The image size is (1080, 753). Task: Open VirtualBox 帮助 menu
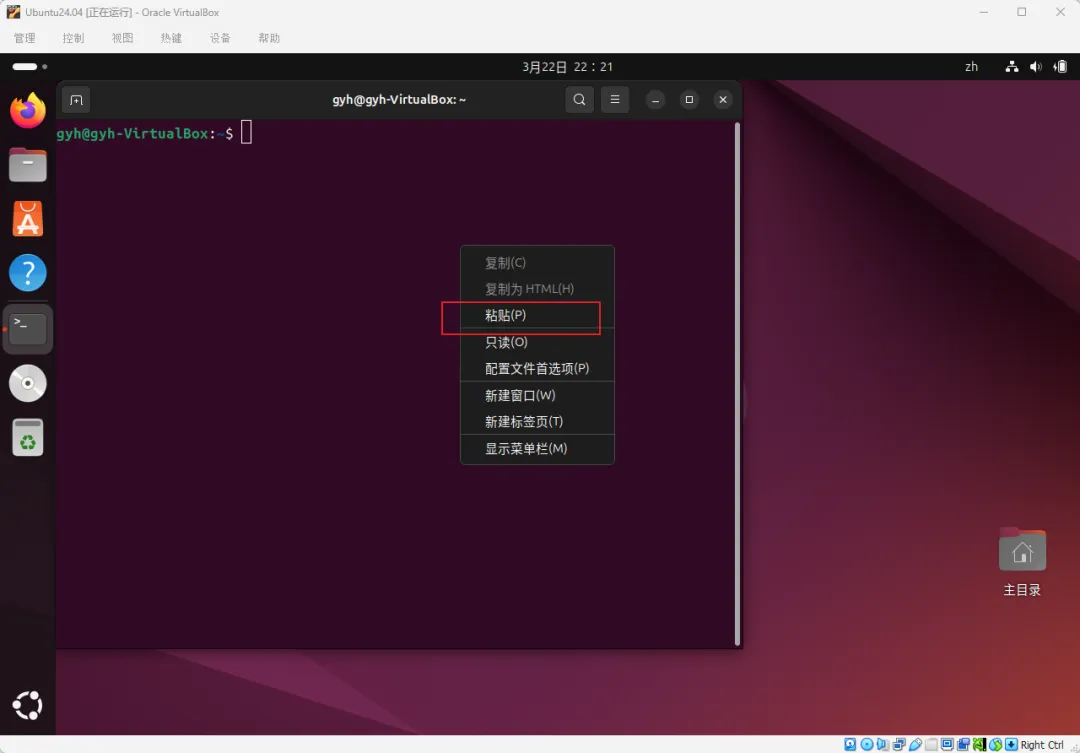(269, 38)
